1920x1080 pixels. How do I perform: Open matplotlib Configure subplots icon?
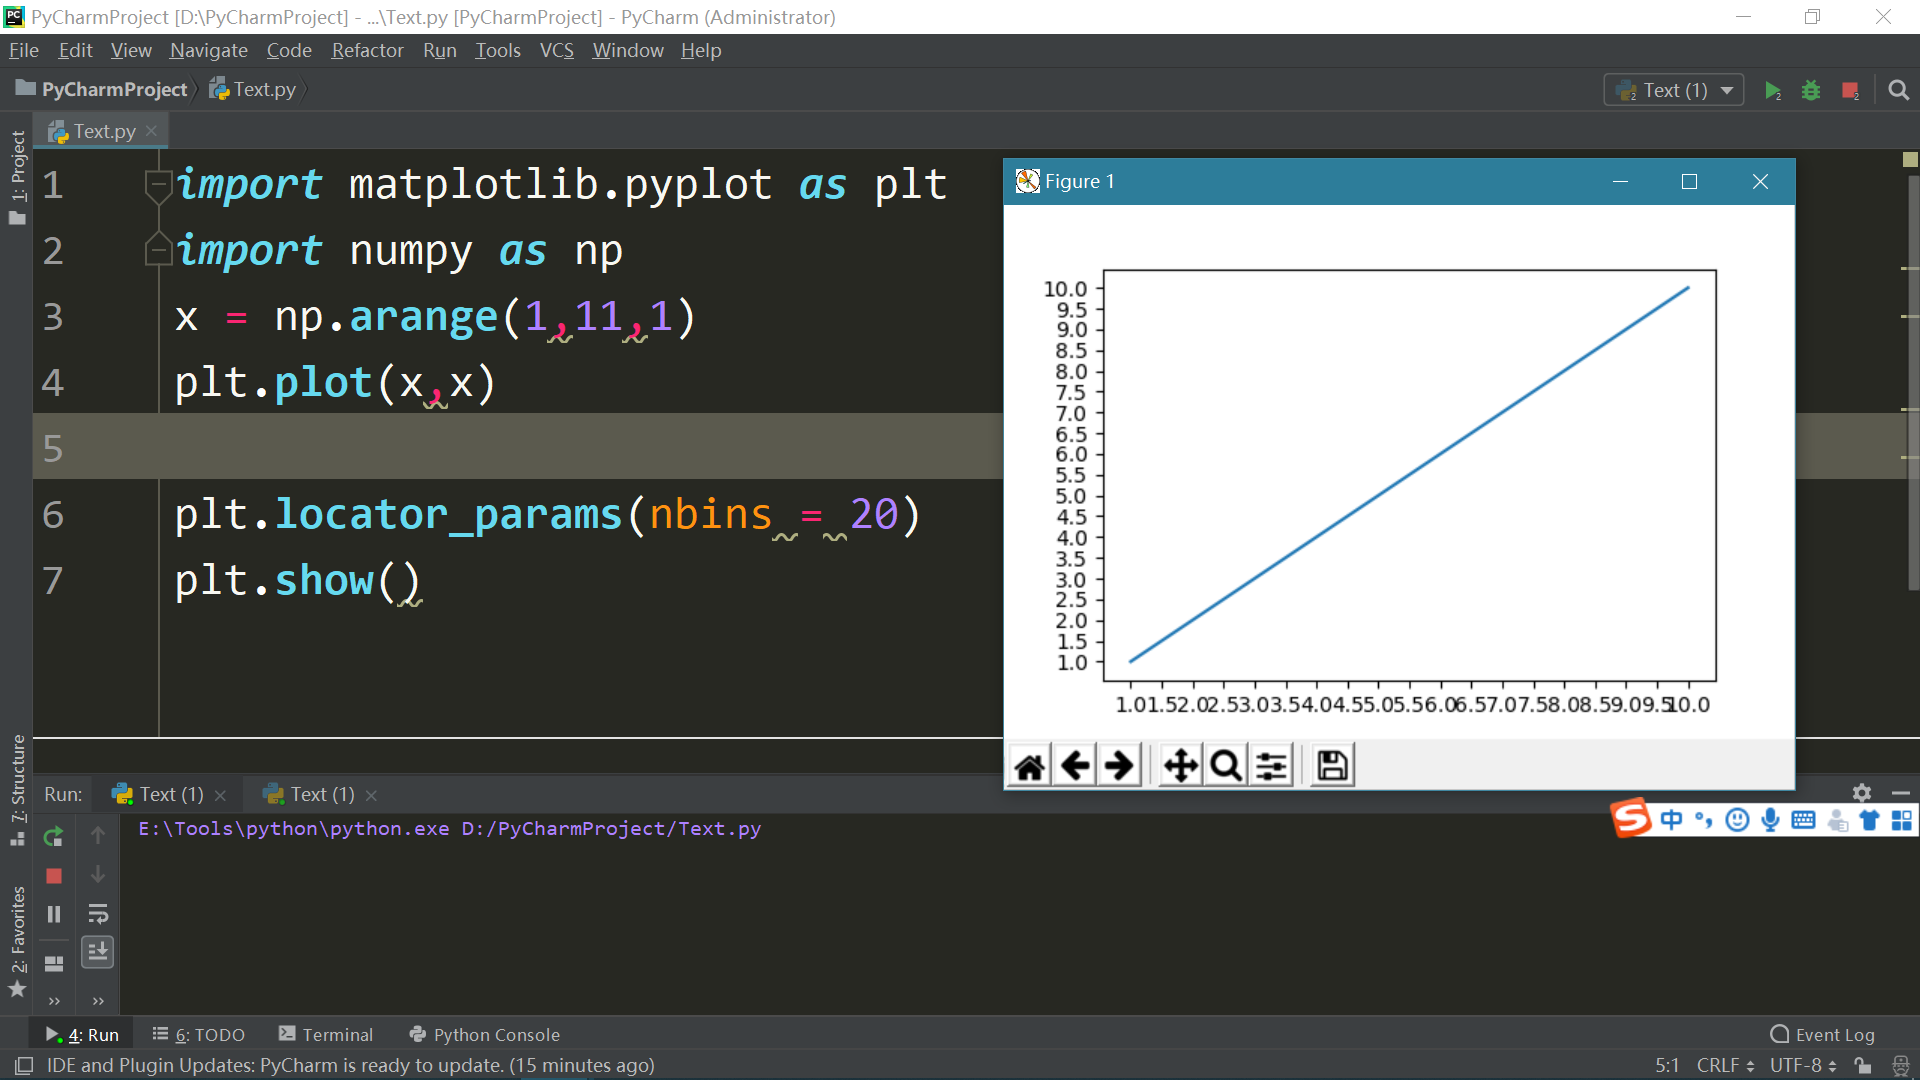[x=1272, y=766]
